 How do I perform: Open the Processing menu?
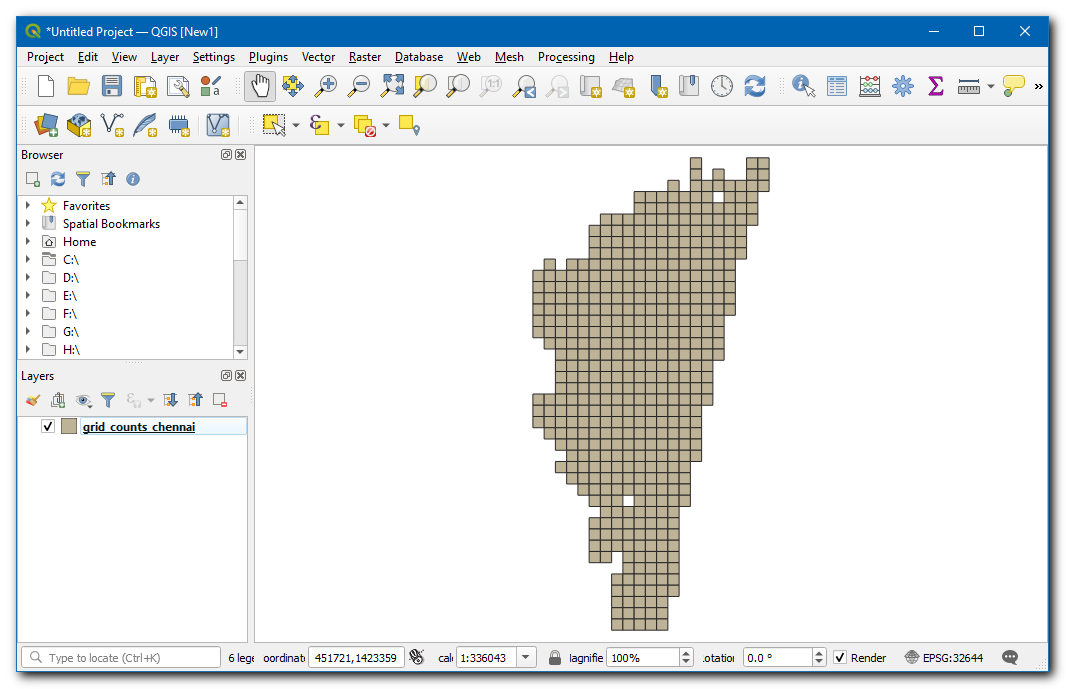[x=565, y=57]
